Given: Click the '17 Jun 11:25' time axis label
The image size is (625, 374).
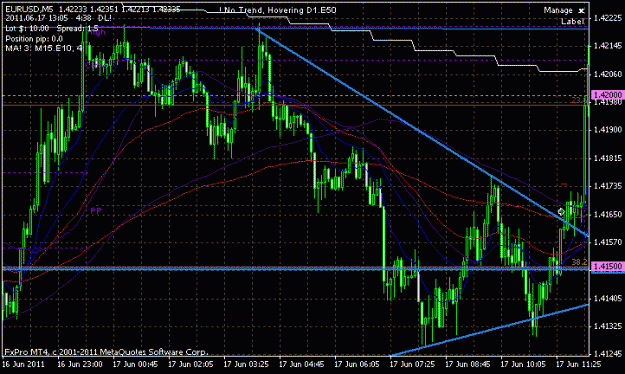Looking at the screenshot, I should [x=578, y=364].
